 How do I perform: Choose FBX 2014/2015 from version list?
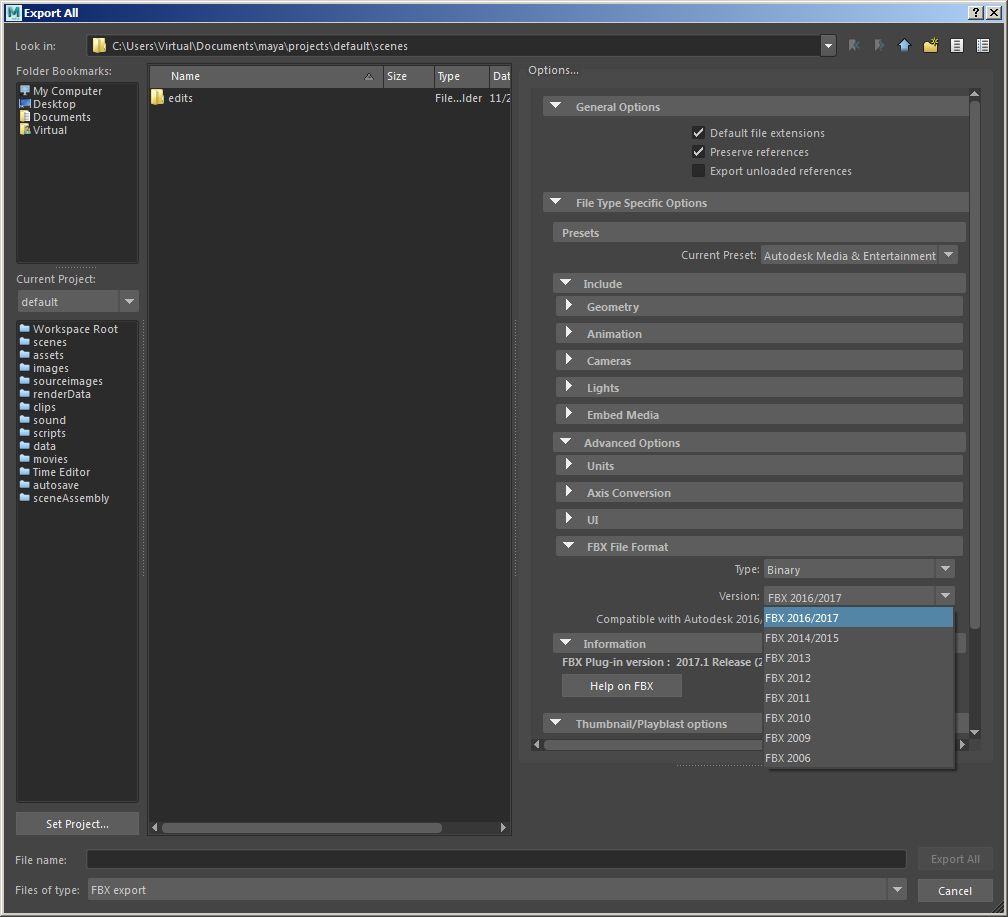[x=802, y=638]
